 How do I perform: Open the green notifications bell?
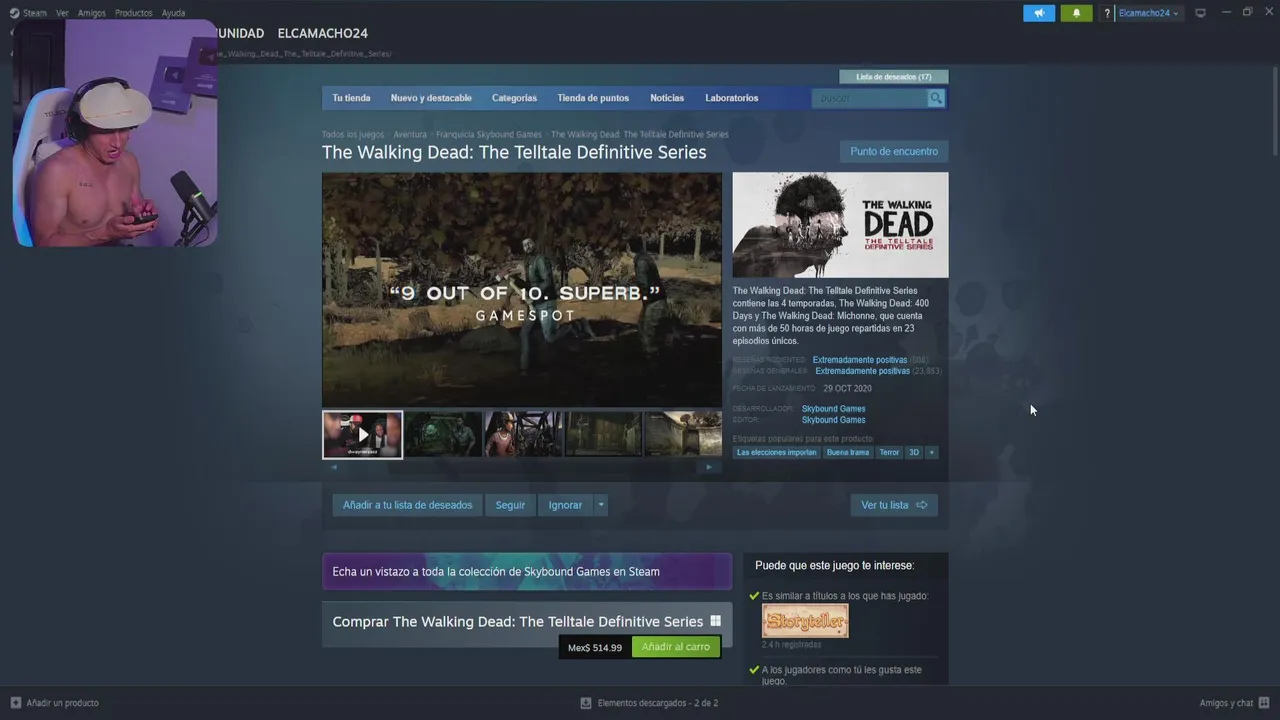click(x=1076, y=13)
